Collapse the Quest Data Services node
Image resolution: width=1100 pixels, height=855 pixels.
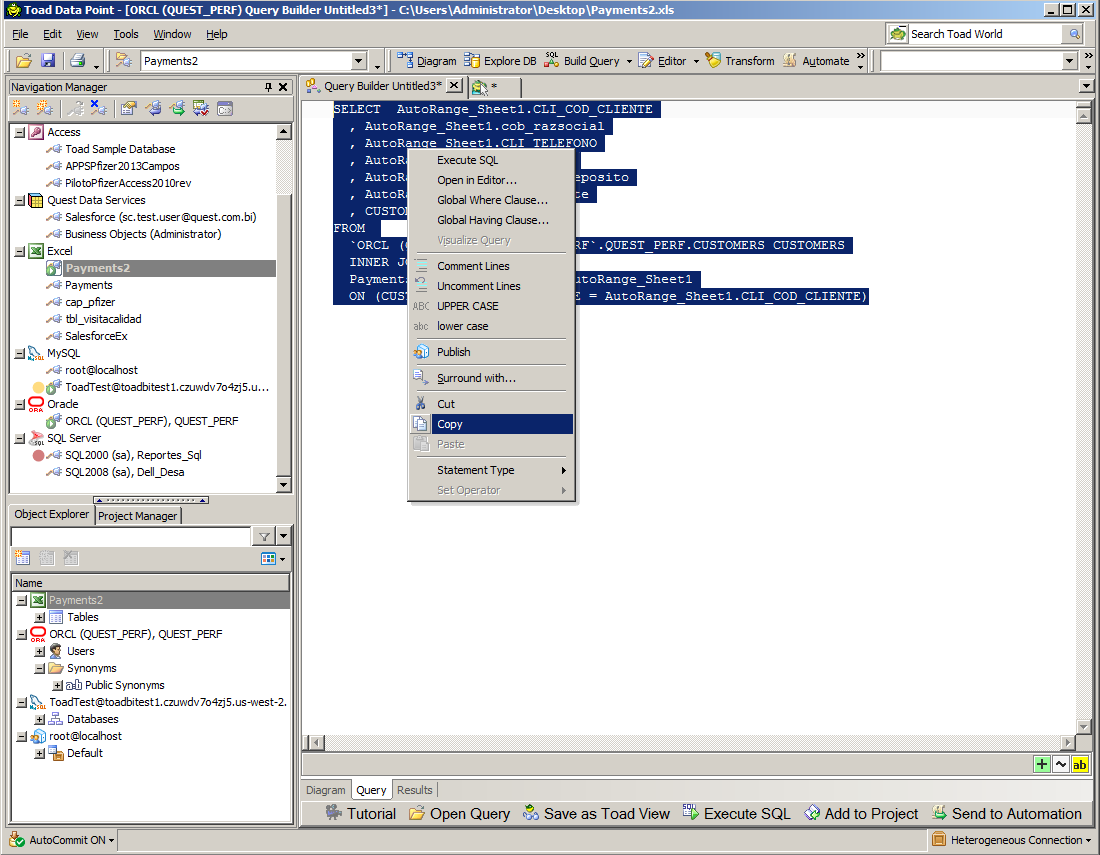pyautogui.click(x=20, y=201)
